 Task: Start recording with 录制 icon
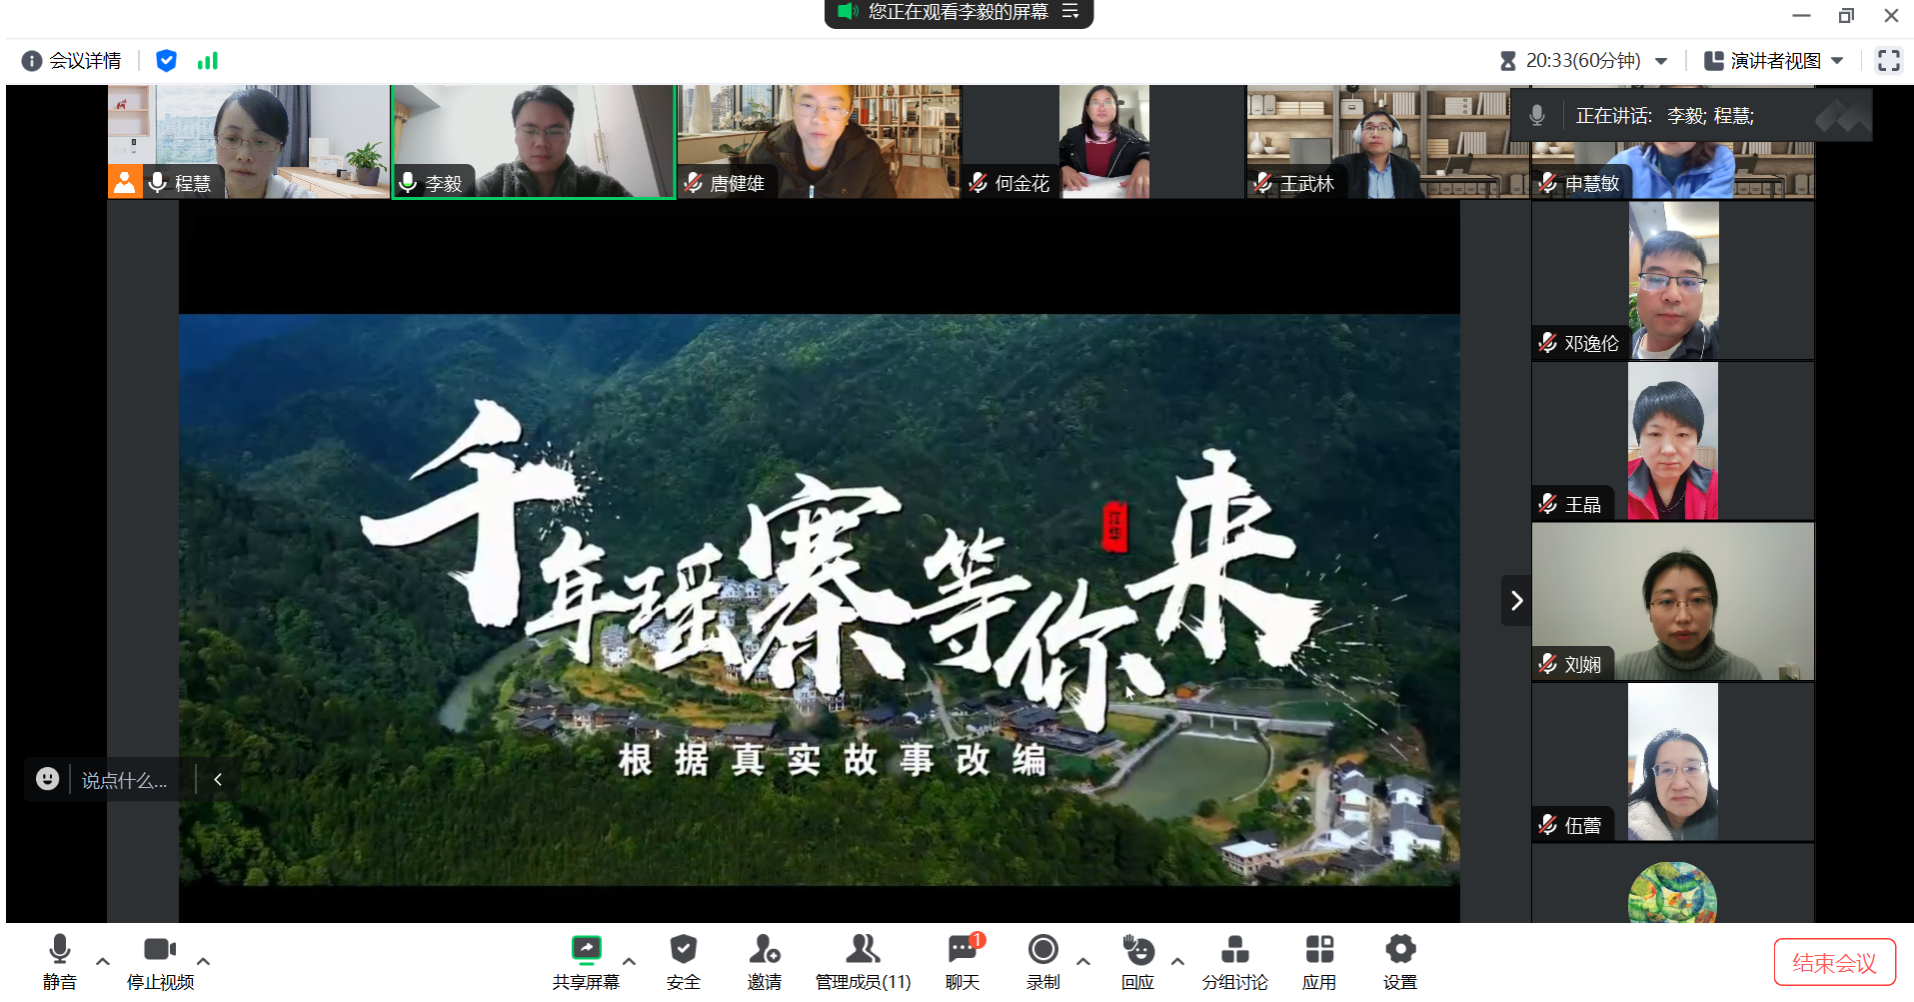click(x=1042, y=950)
